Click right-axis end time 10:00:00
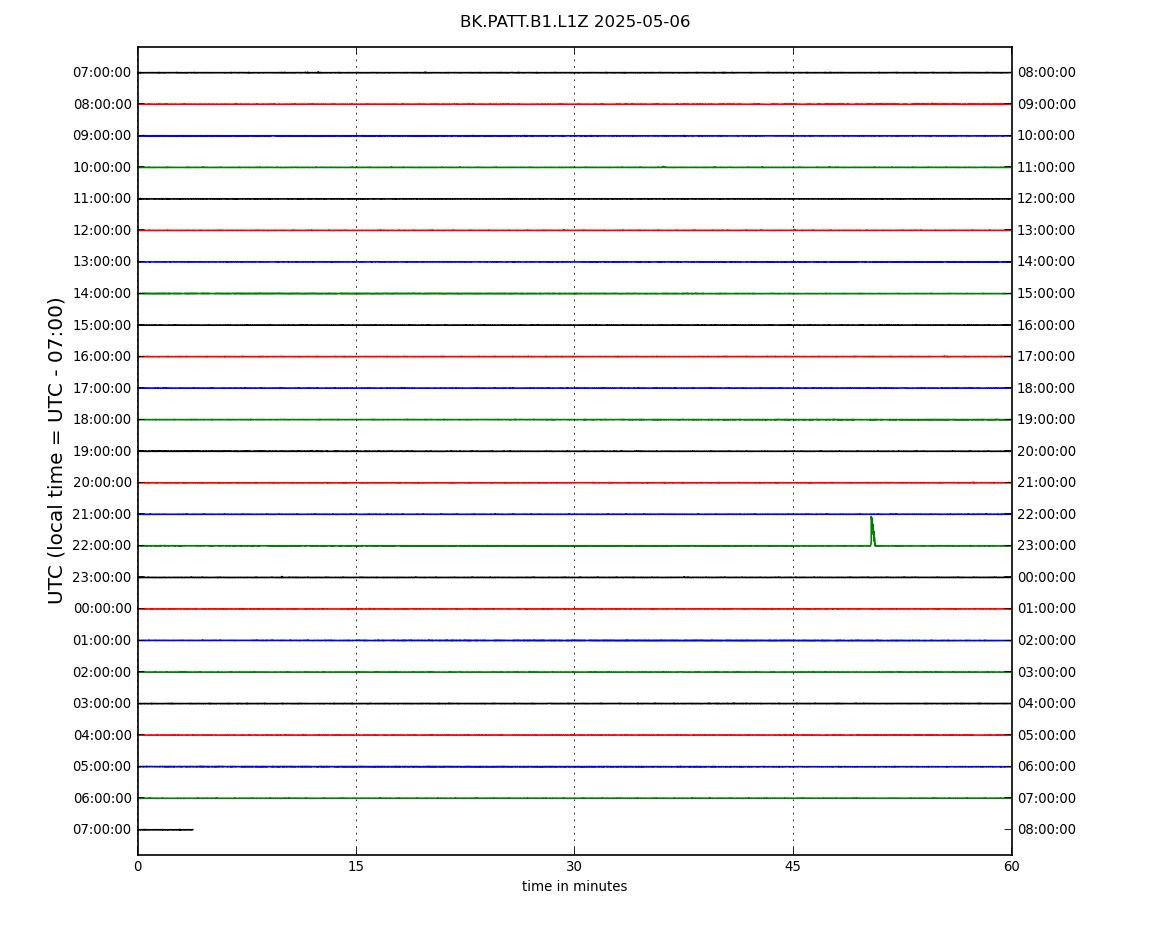The image size is (1150, 950). tap(1047, 136)
